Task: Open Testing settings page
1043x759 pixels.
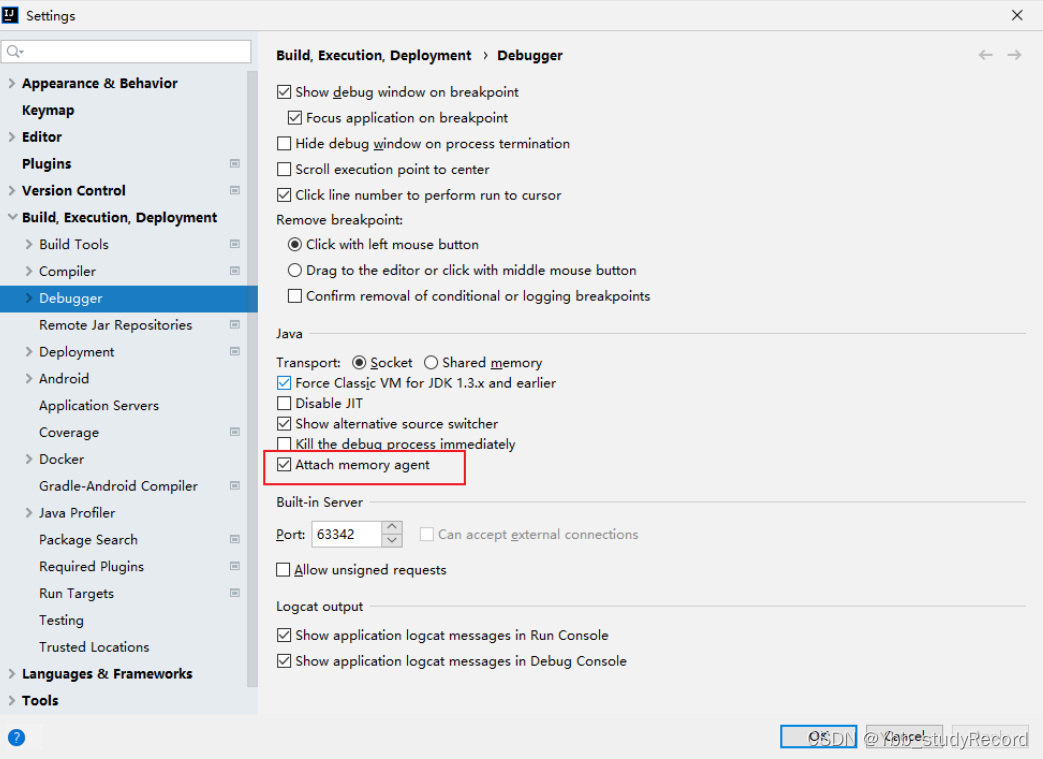Action: (x=61, y=620)
